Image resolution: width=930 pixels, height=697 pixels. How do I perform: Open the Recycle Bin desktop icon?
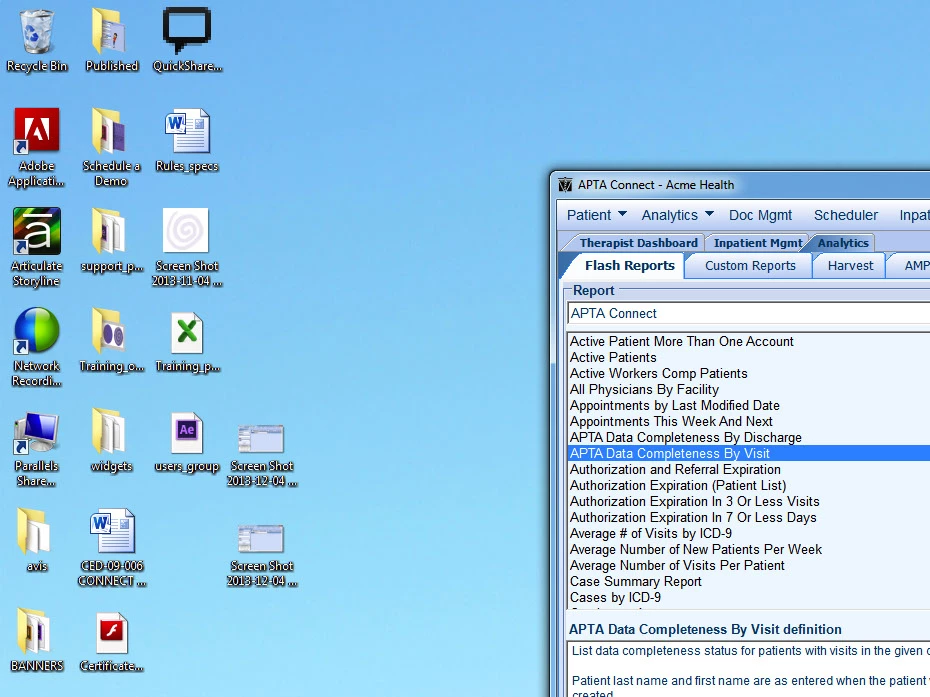[x=37, y=32]
